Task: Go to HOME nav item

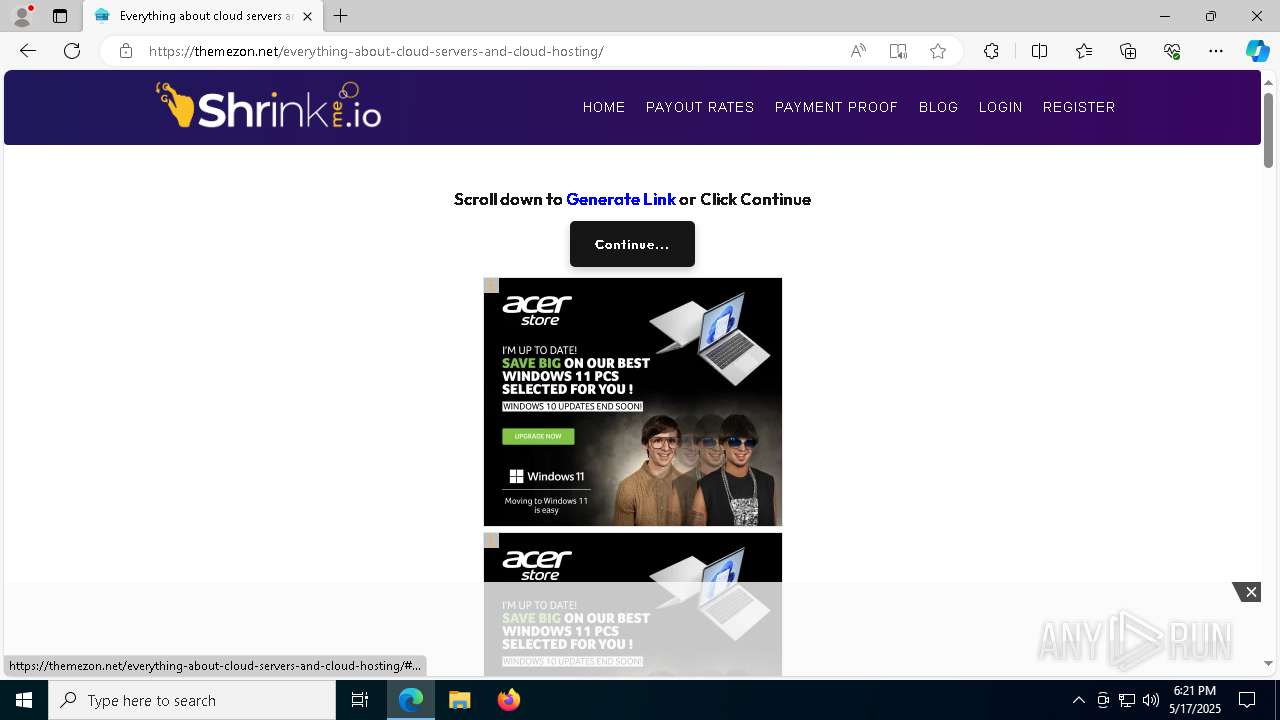Action: (x=604, y=107)
